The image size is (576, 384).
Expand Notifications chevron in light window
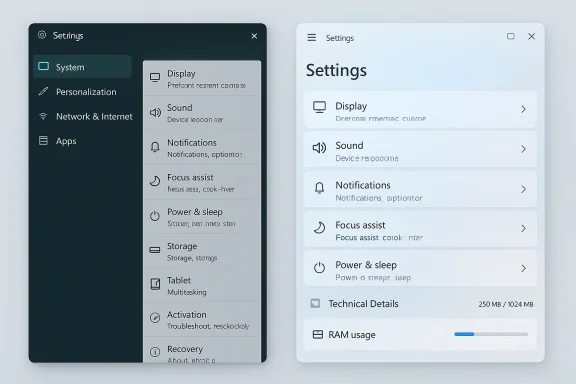(x=523, y=189)
